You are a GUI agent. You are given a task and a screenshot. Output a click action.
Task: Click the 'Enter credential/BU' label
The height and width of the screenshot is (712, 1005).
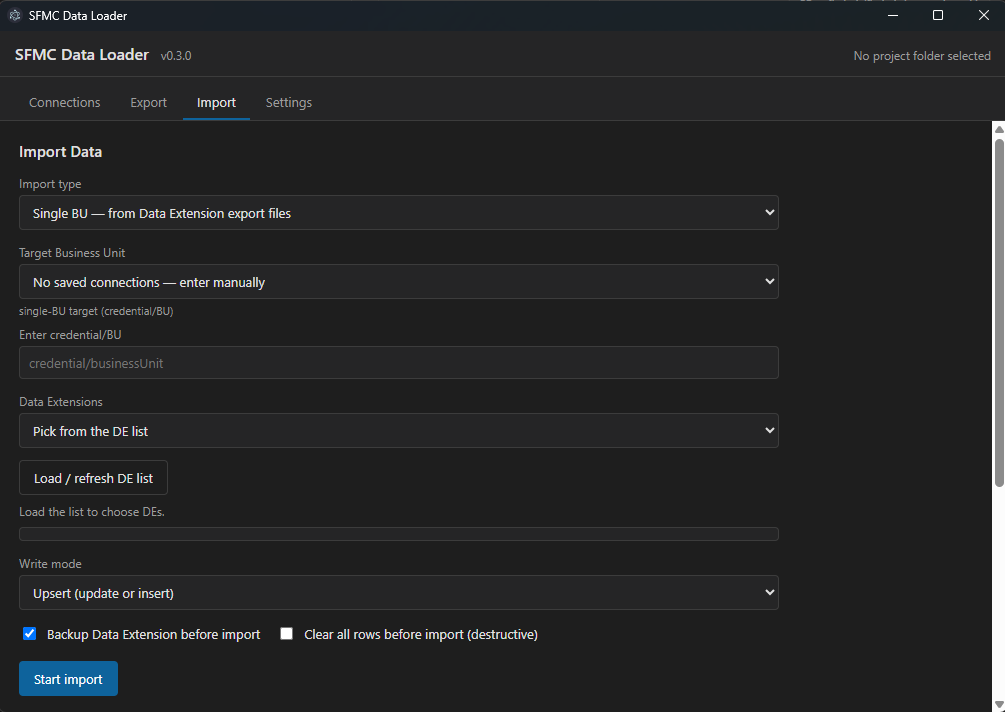click(x=70, y=335)
